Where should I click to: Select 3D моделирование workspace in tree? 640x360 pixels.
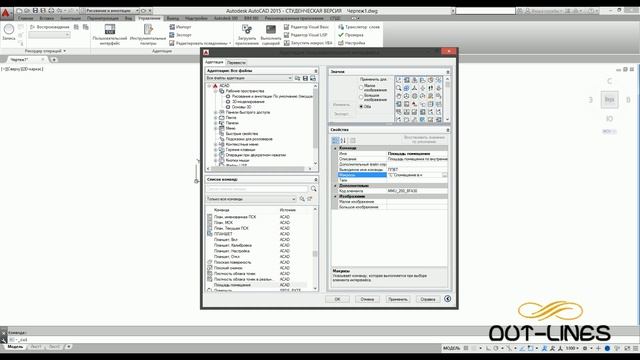(248, 102)
